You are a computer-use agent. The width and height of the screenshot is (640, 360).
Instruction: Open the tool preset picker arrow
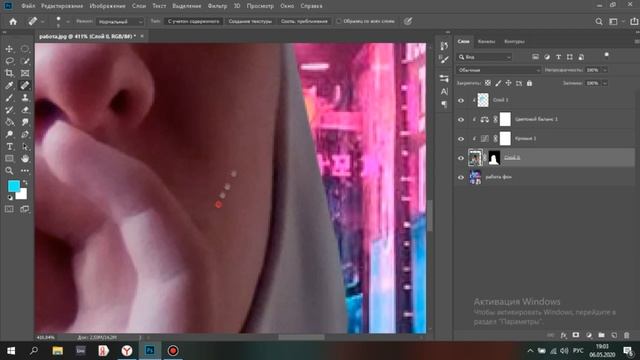43,22
